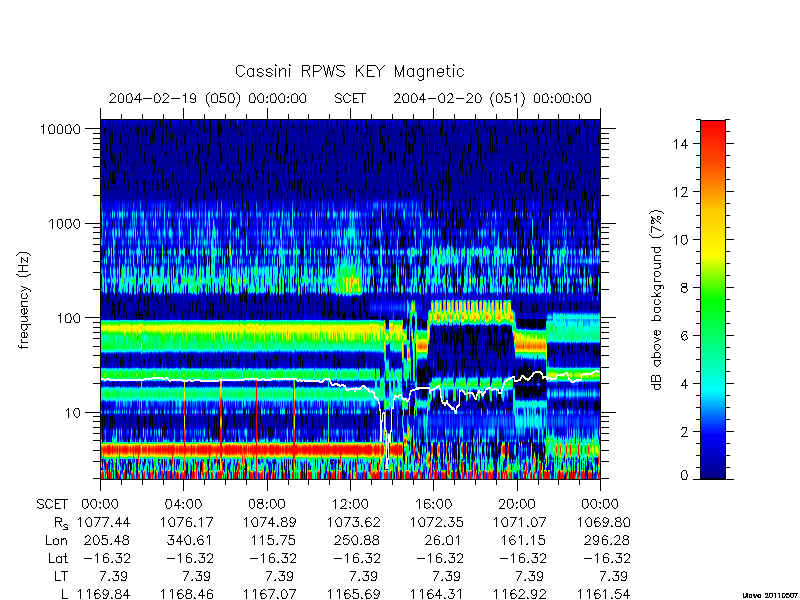800x600 pixels.
Task: Click the 'SCET' label between the dates
Action: pyautogui.click(x=350, y=98)
